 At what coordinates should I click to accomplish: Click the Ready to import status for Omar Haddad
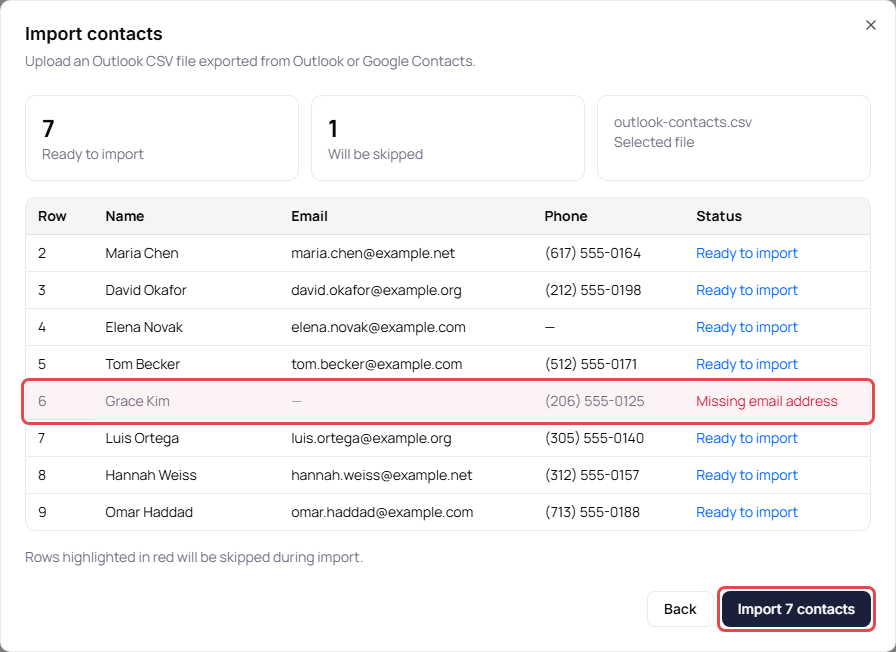(x=747, y=512)
